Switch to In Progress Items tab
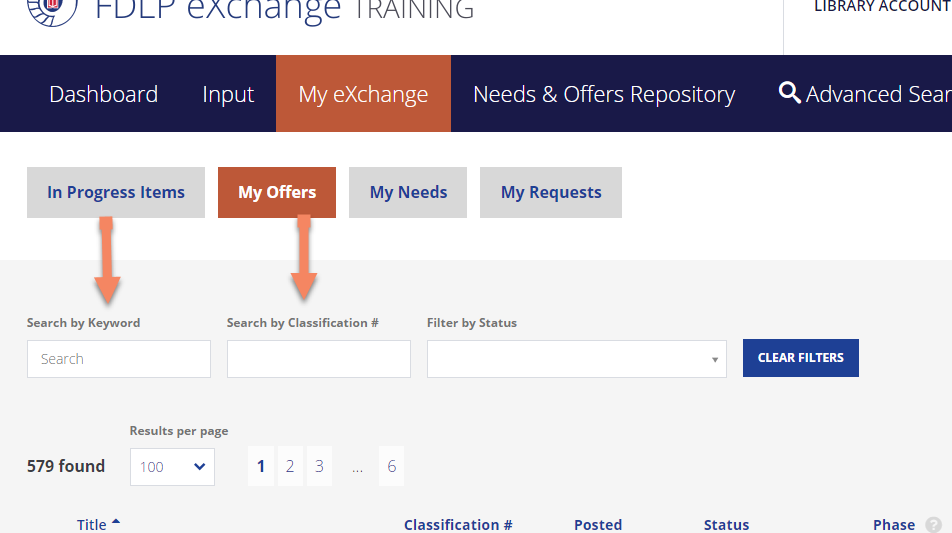The image size is (952, 533). [116, 192]
